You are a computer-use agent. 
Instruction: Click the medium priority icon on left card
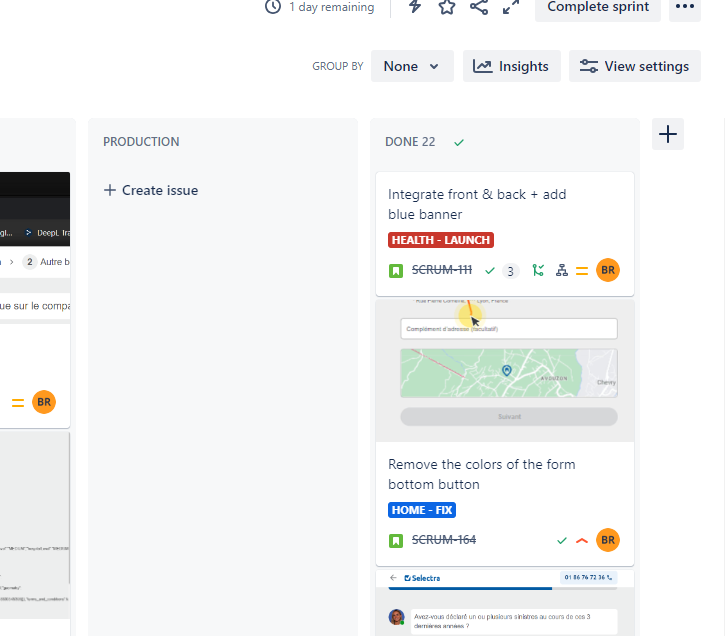tap(18, 403)
